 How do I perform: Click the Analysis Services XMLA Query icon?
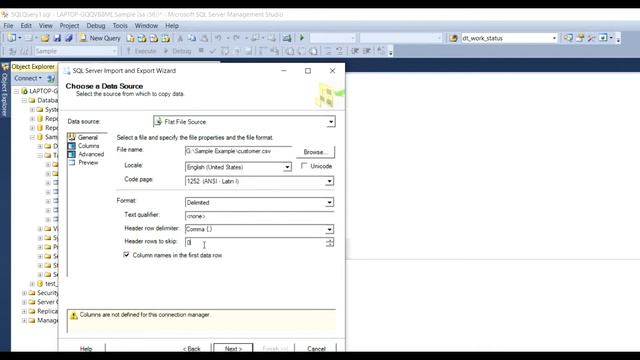166,38
